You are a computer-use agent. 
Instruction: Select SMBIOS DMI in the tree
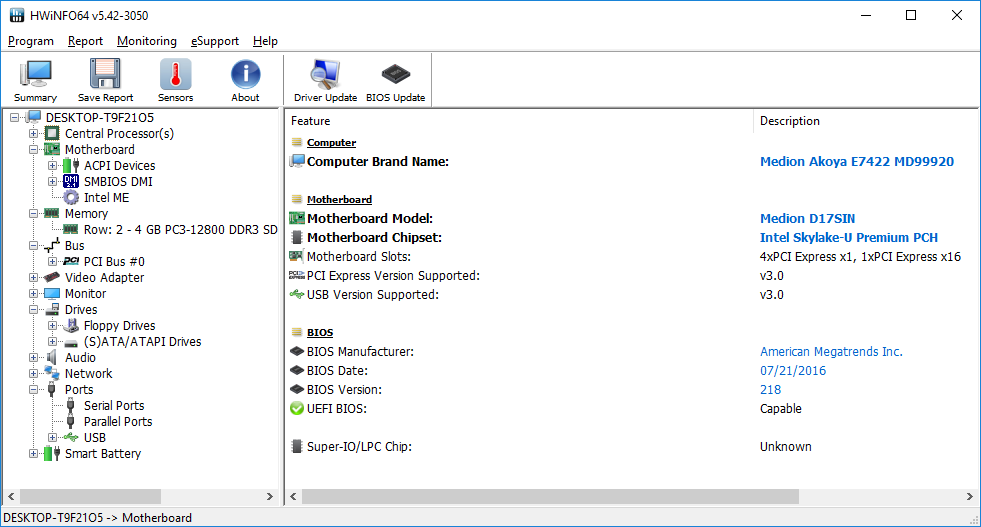coord(118,182)
